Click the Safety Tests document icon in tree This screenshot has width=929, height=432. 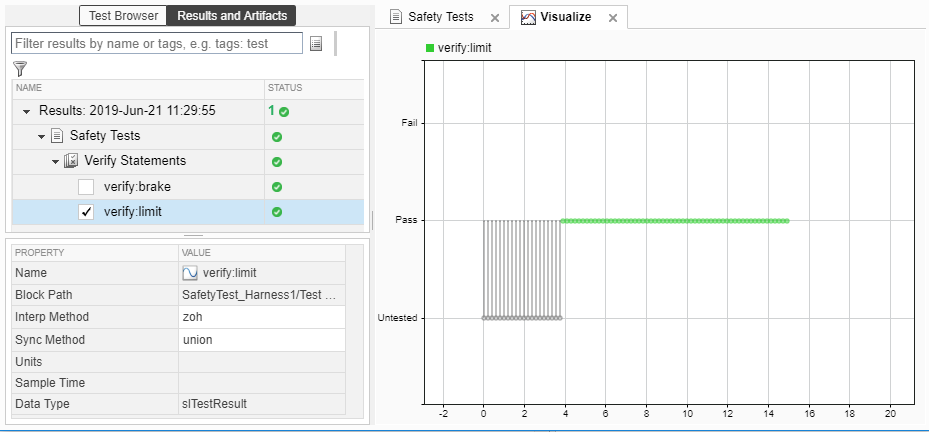pyautogui.click(x=57, y=136)
